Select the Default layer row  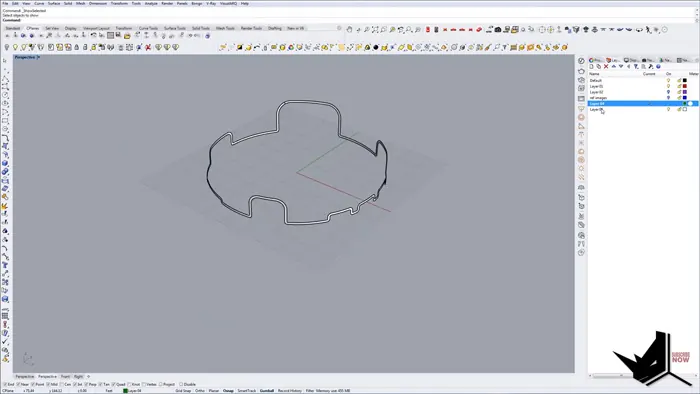(643, 81)
